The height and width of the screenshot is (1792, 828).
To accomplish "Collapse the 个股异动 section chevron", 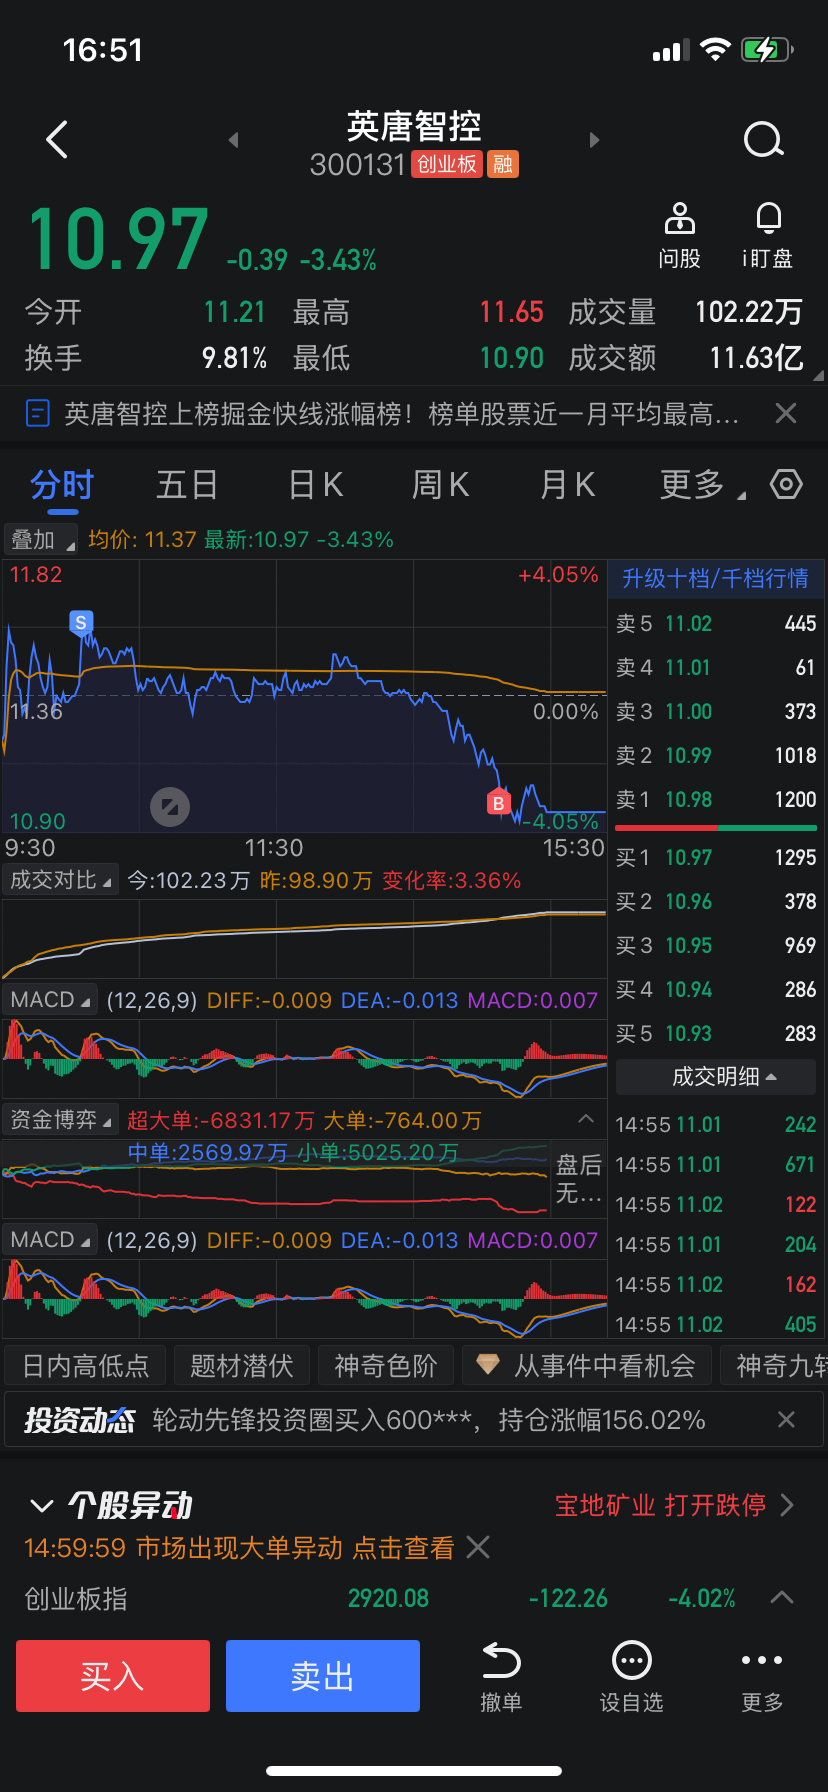I will click(42, 1505).
